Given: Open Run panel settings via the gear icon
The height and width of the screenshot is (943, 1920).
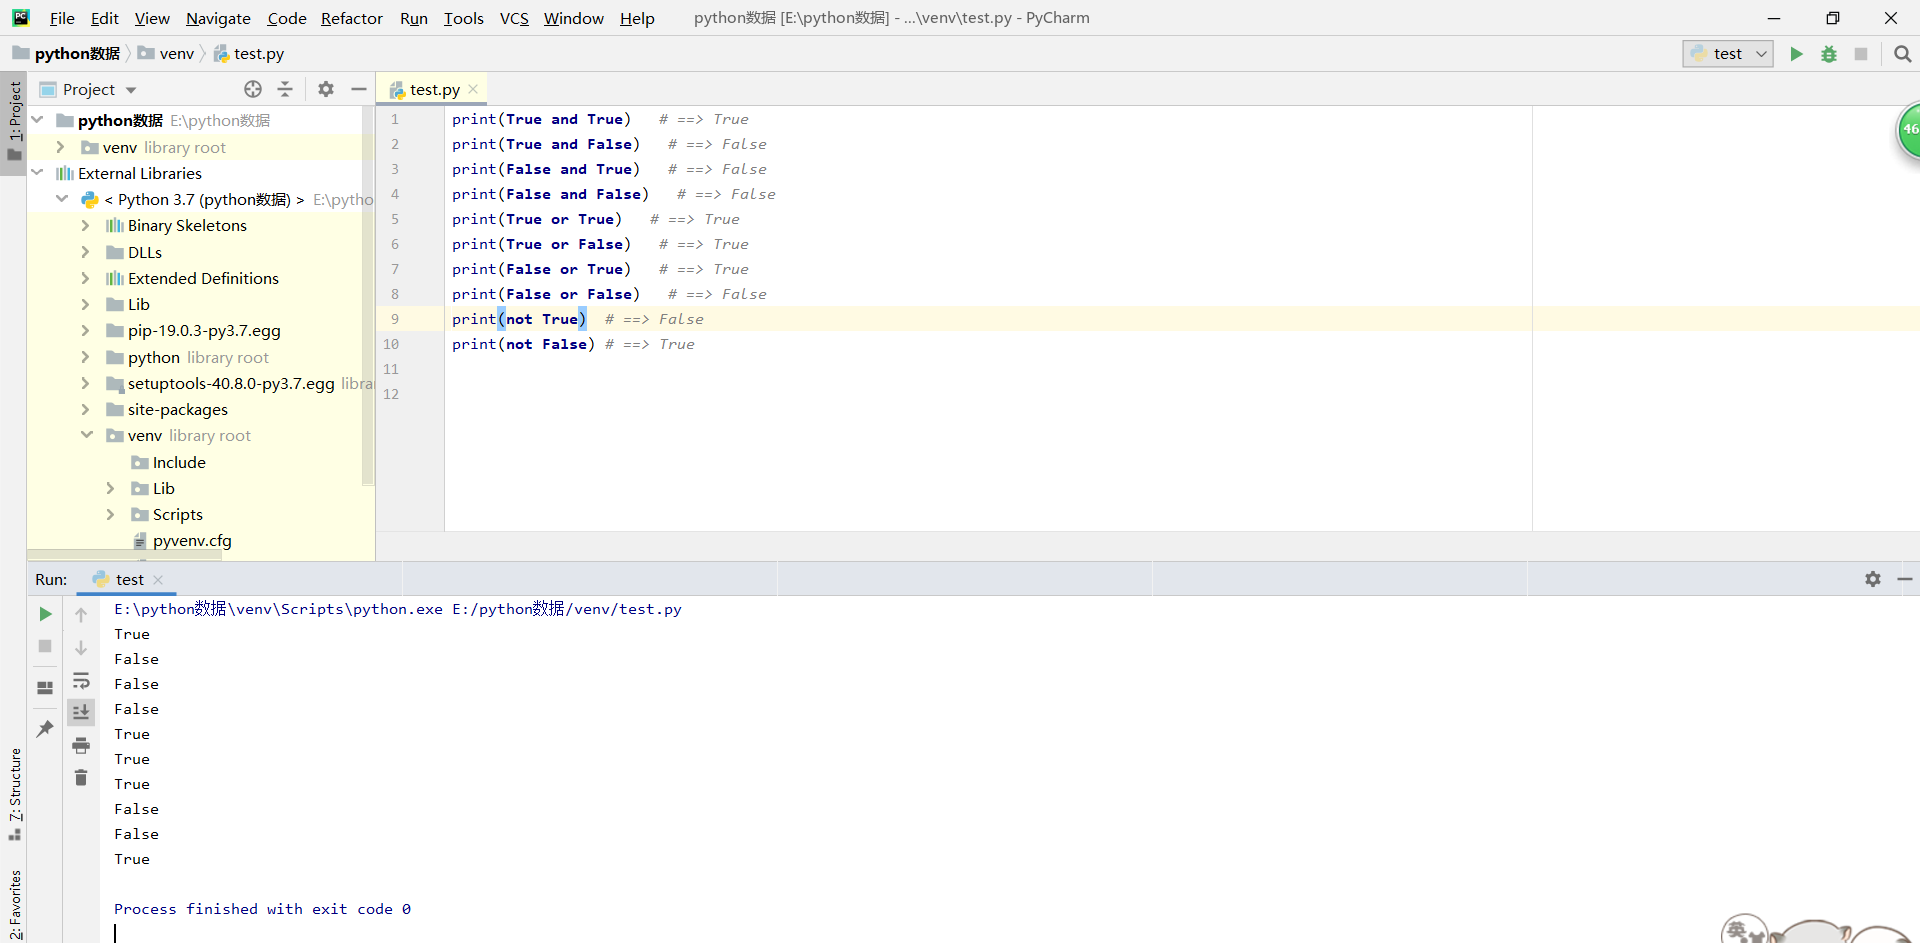Looking at the screenshot, I should (x=1872, y=579).
